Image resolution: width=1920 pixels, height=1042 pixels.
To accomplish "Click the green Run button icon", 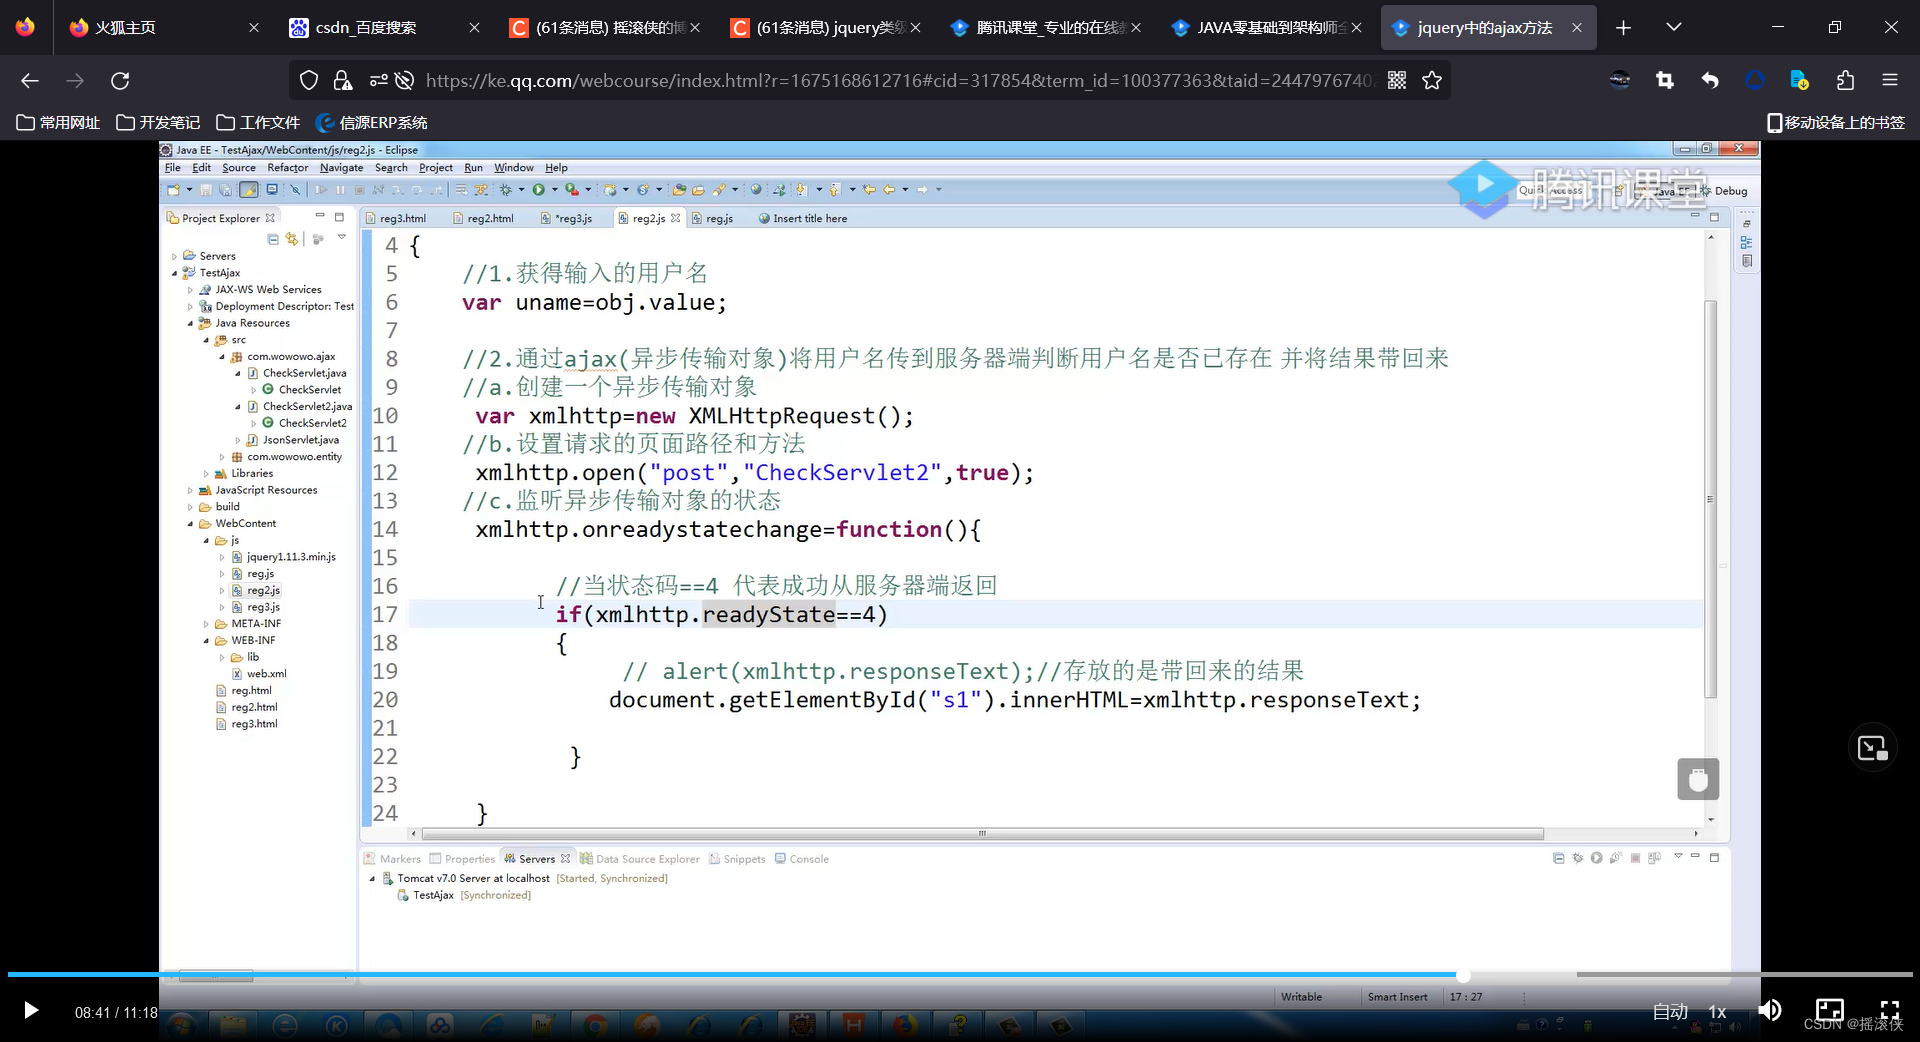I will [x=538, y=190].
